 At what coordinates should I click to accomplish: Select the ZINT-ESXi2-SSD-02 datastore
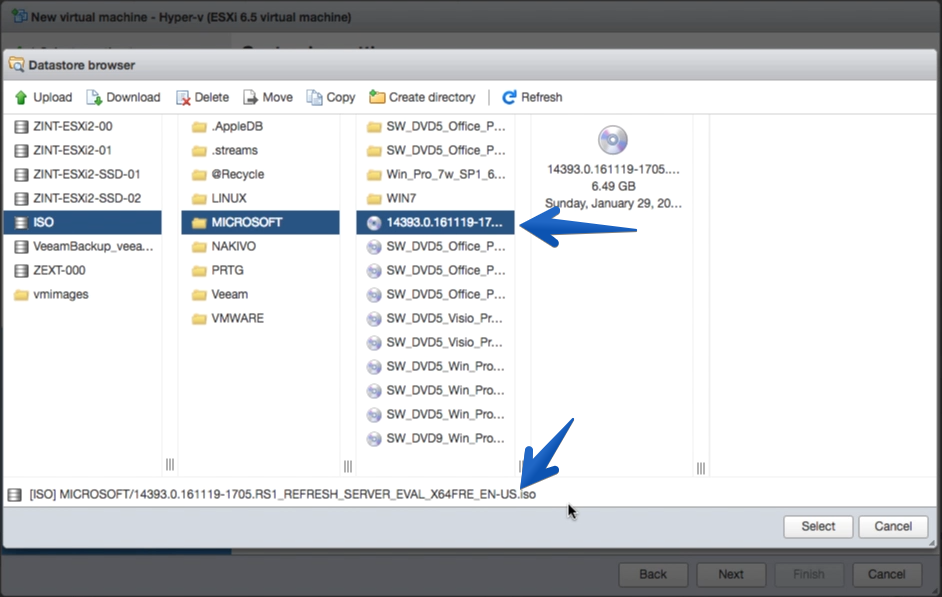(82, 198)
